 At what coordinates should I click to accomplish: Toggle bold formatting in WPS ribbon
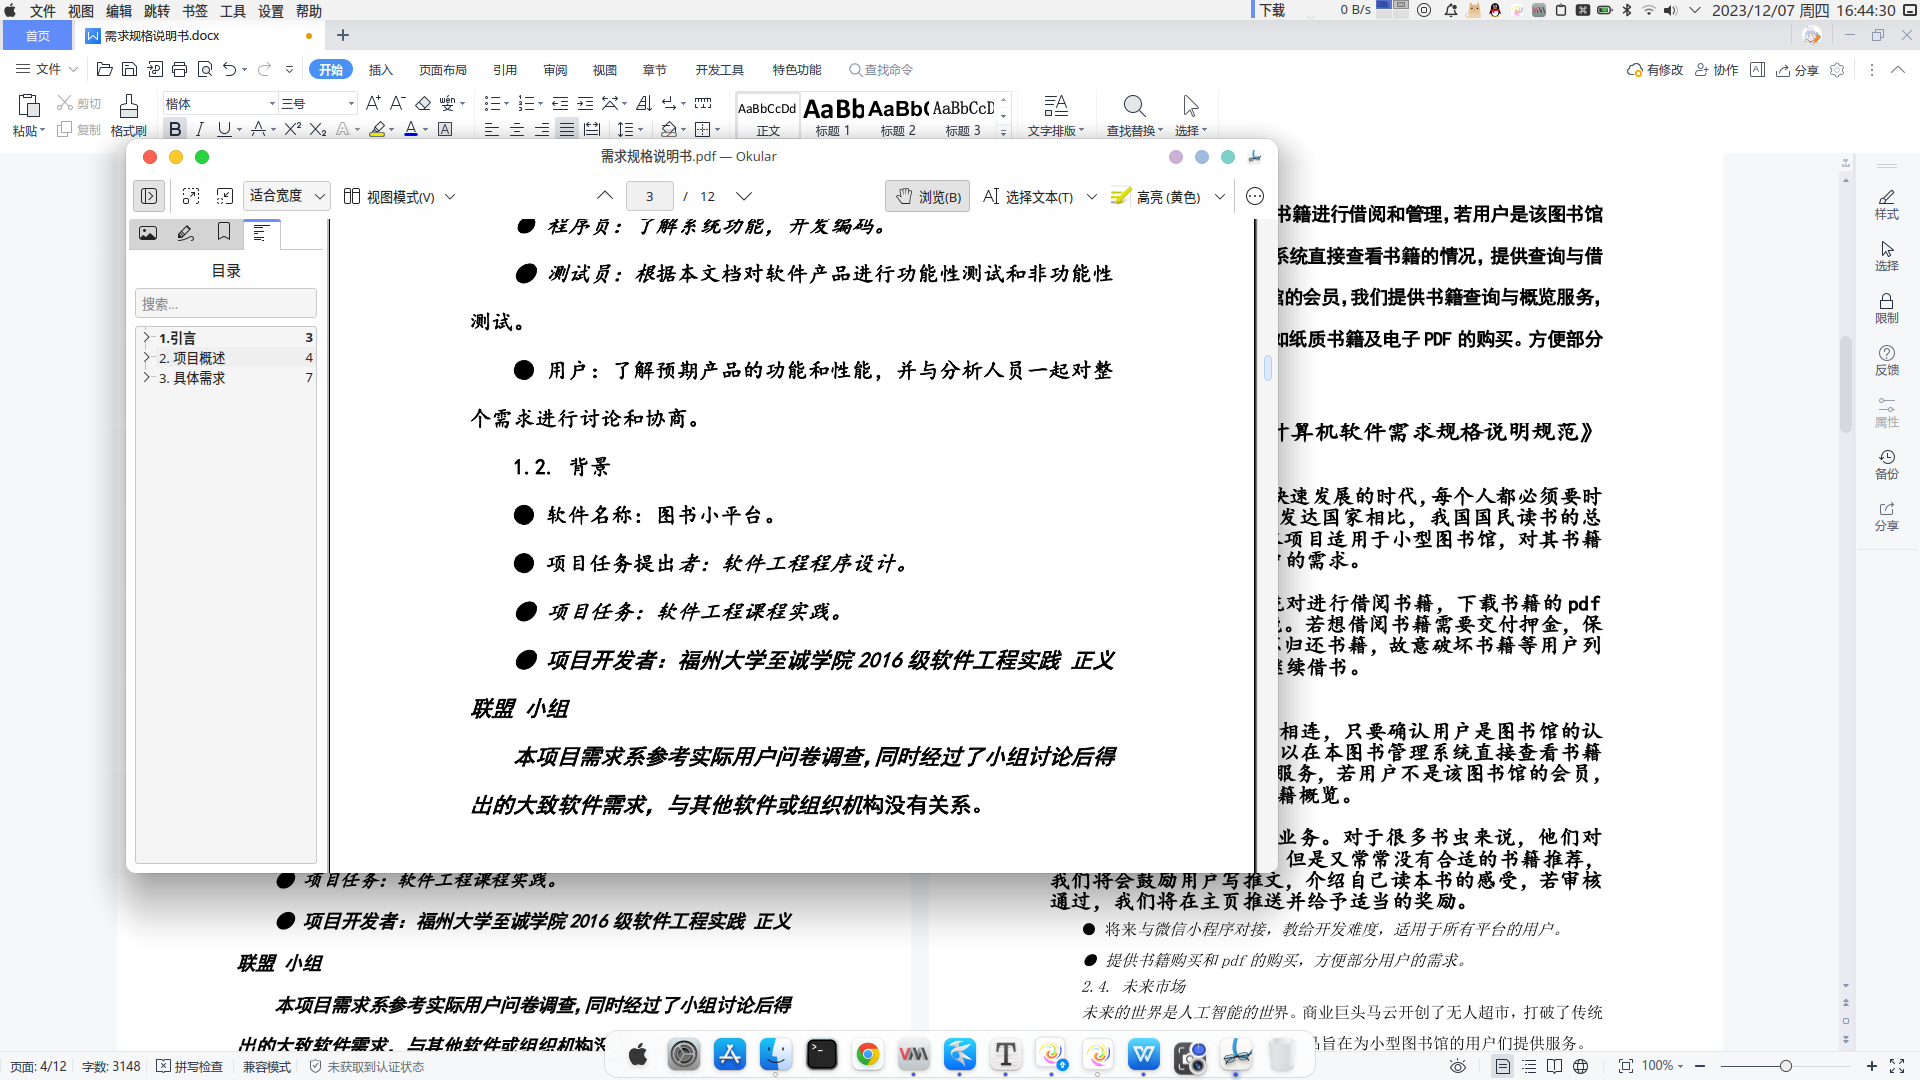pyautogui.click(x=175, y=129)
